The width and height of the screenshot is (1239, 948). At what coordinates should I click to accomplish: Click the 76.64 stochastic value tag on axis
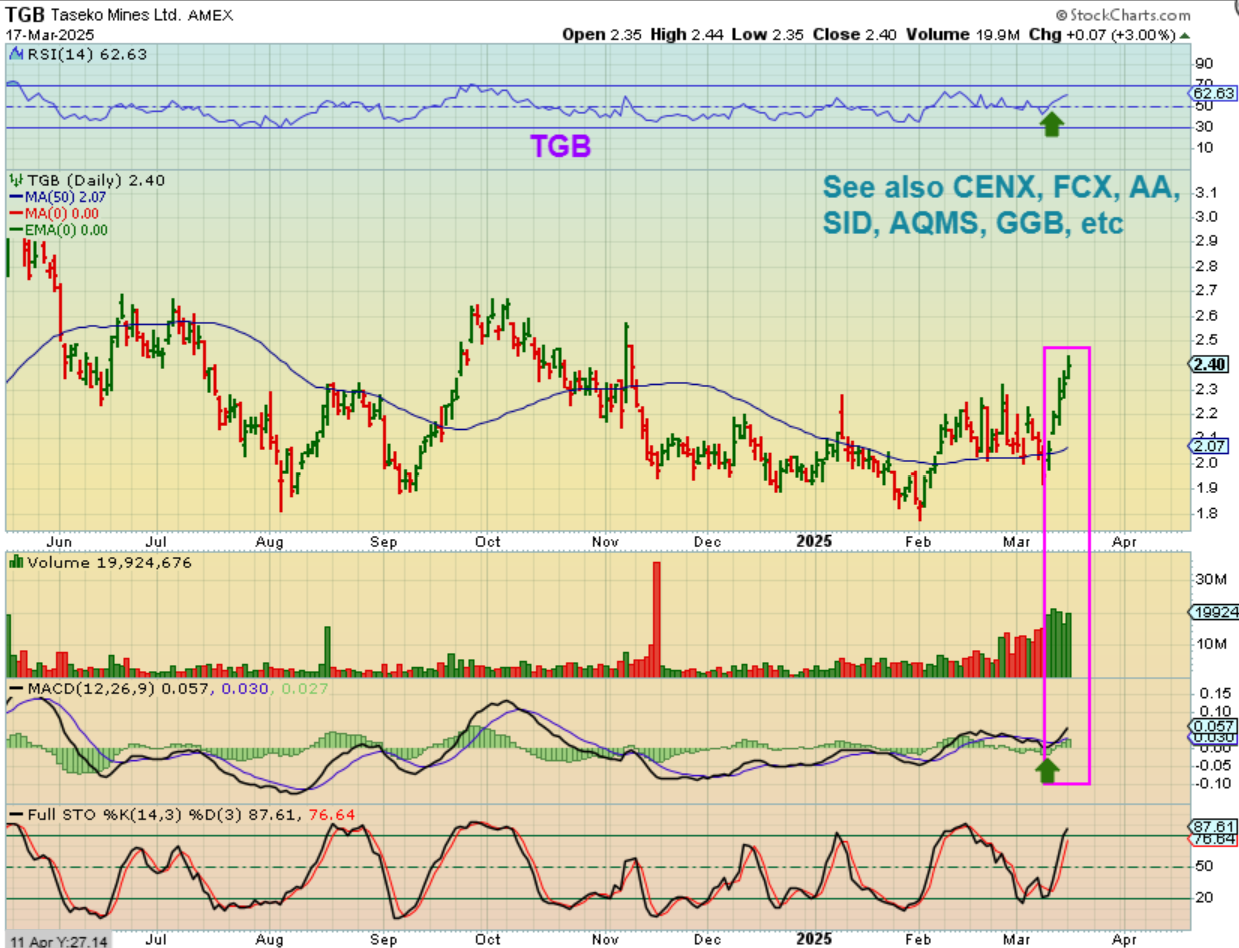click(x=1213, y=839)
